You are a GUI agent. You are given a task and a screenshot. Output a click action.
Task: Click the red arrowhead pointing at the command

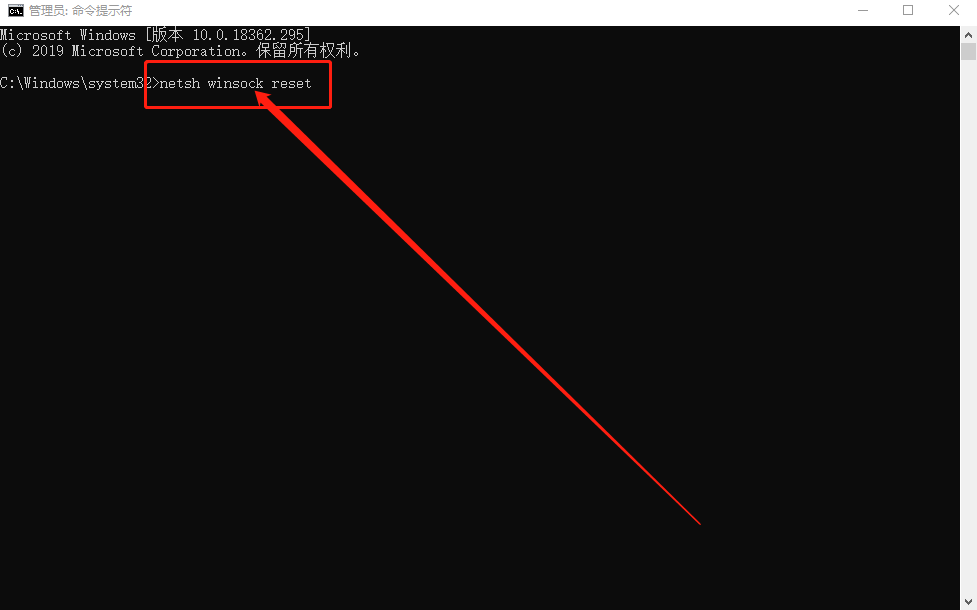(x=267, y=103)
